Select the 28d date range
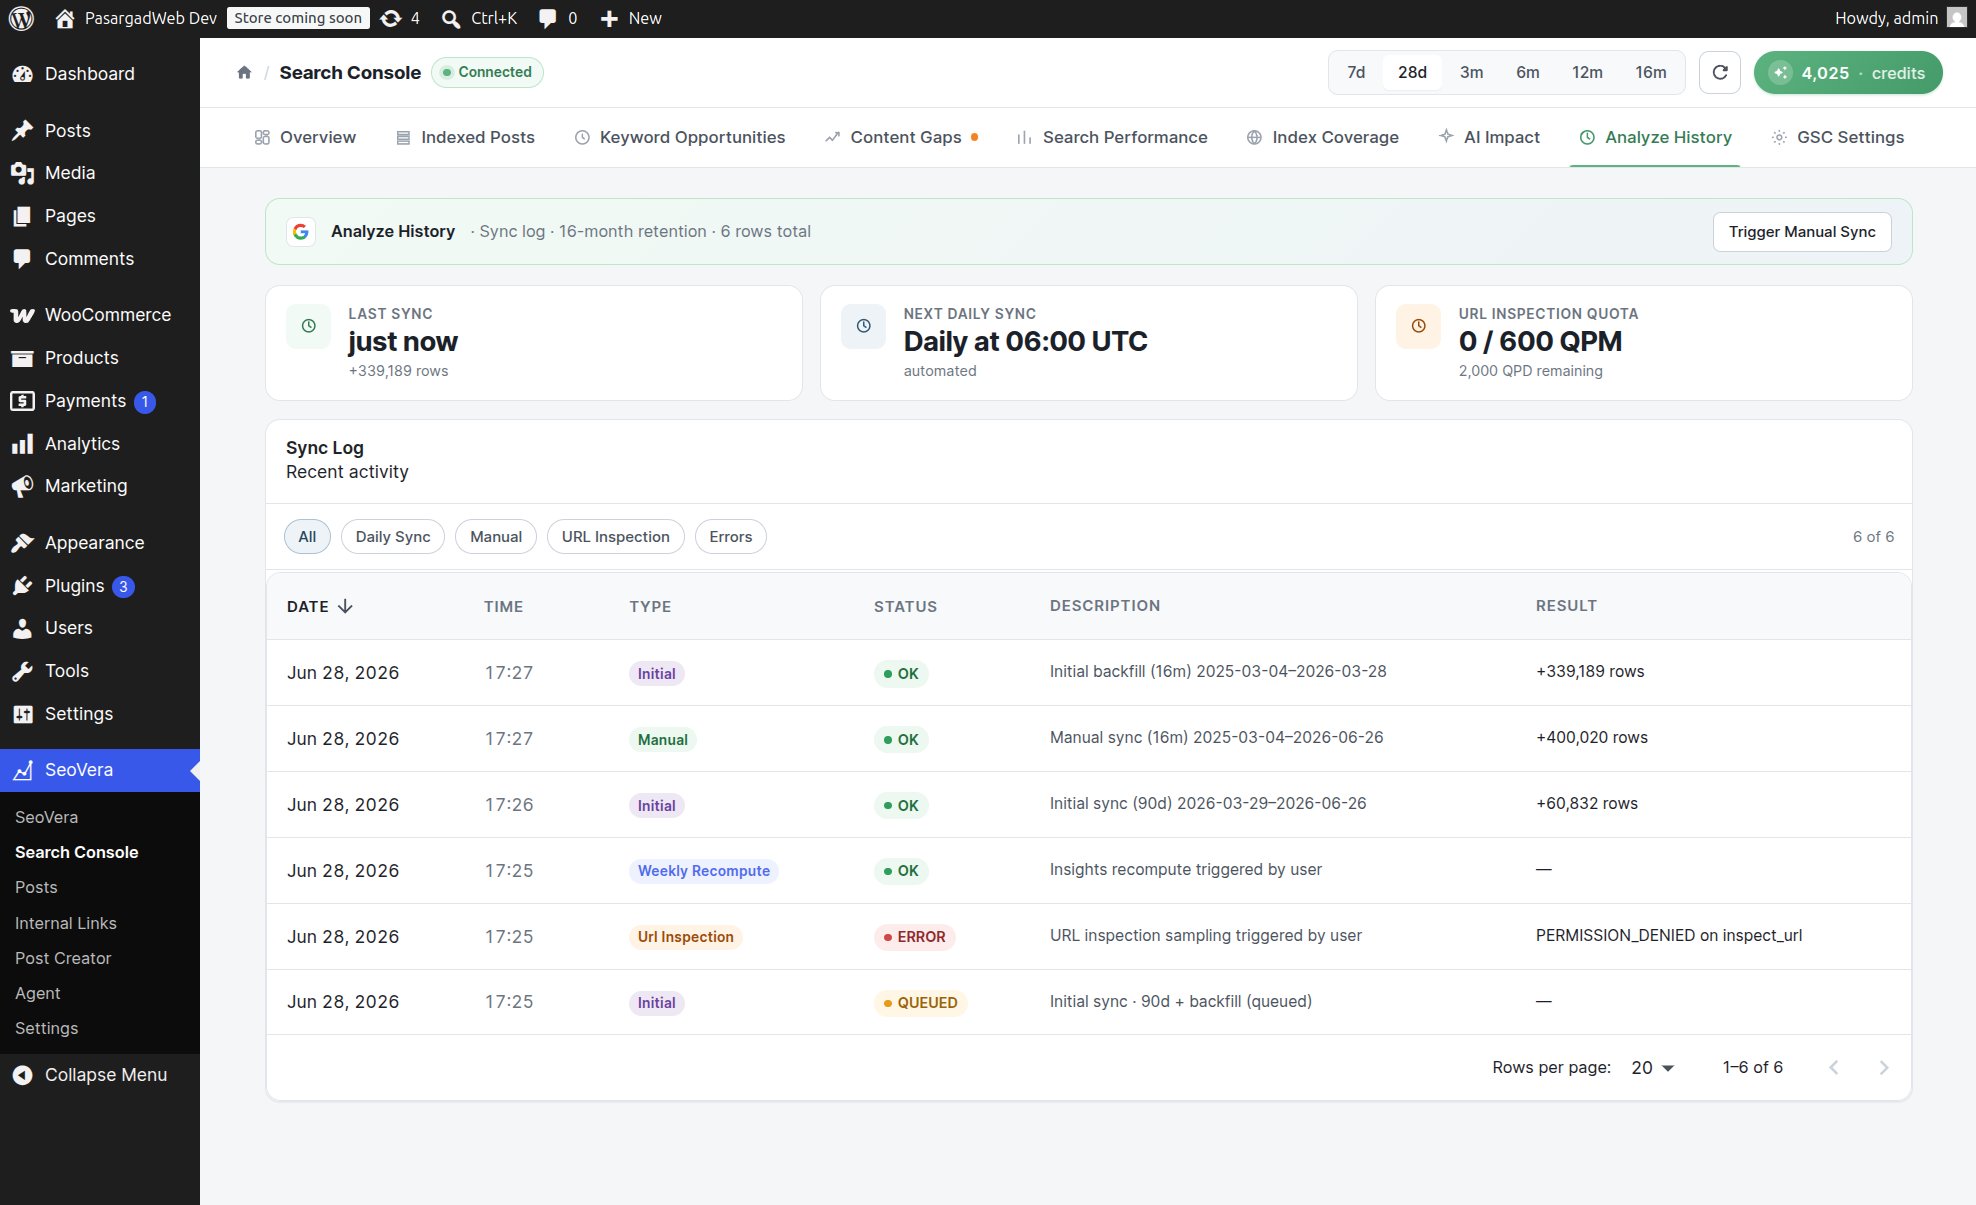1976x1205 pixels. 1412,72
